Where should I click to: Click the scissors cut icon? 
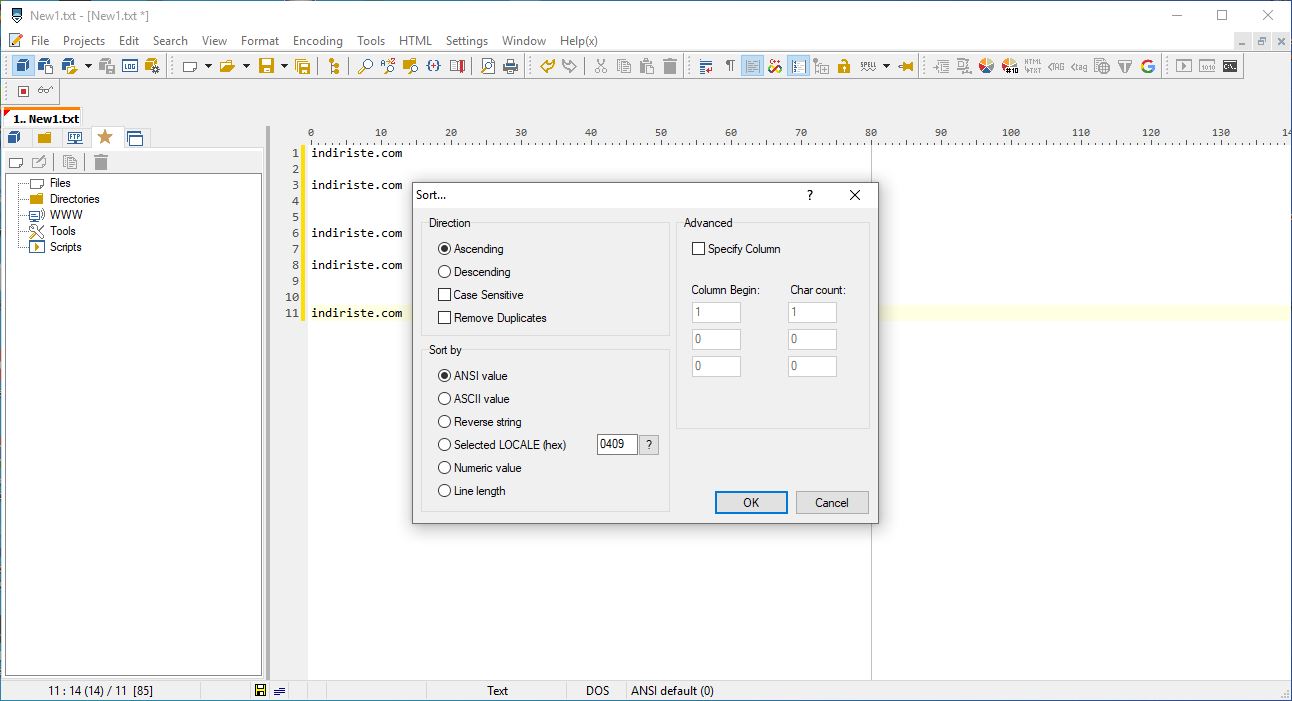[601, 66]
